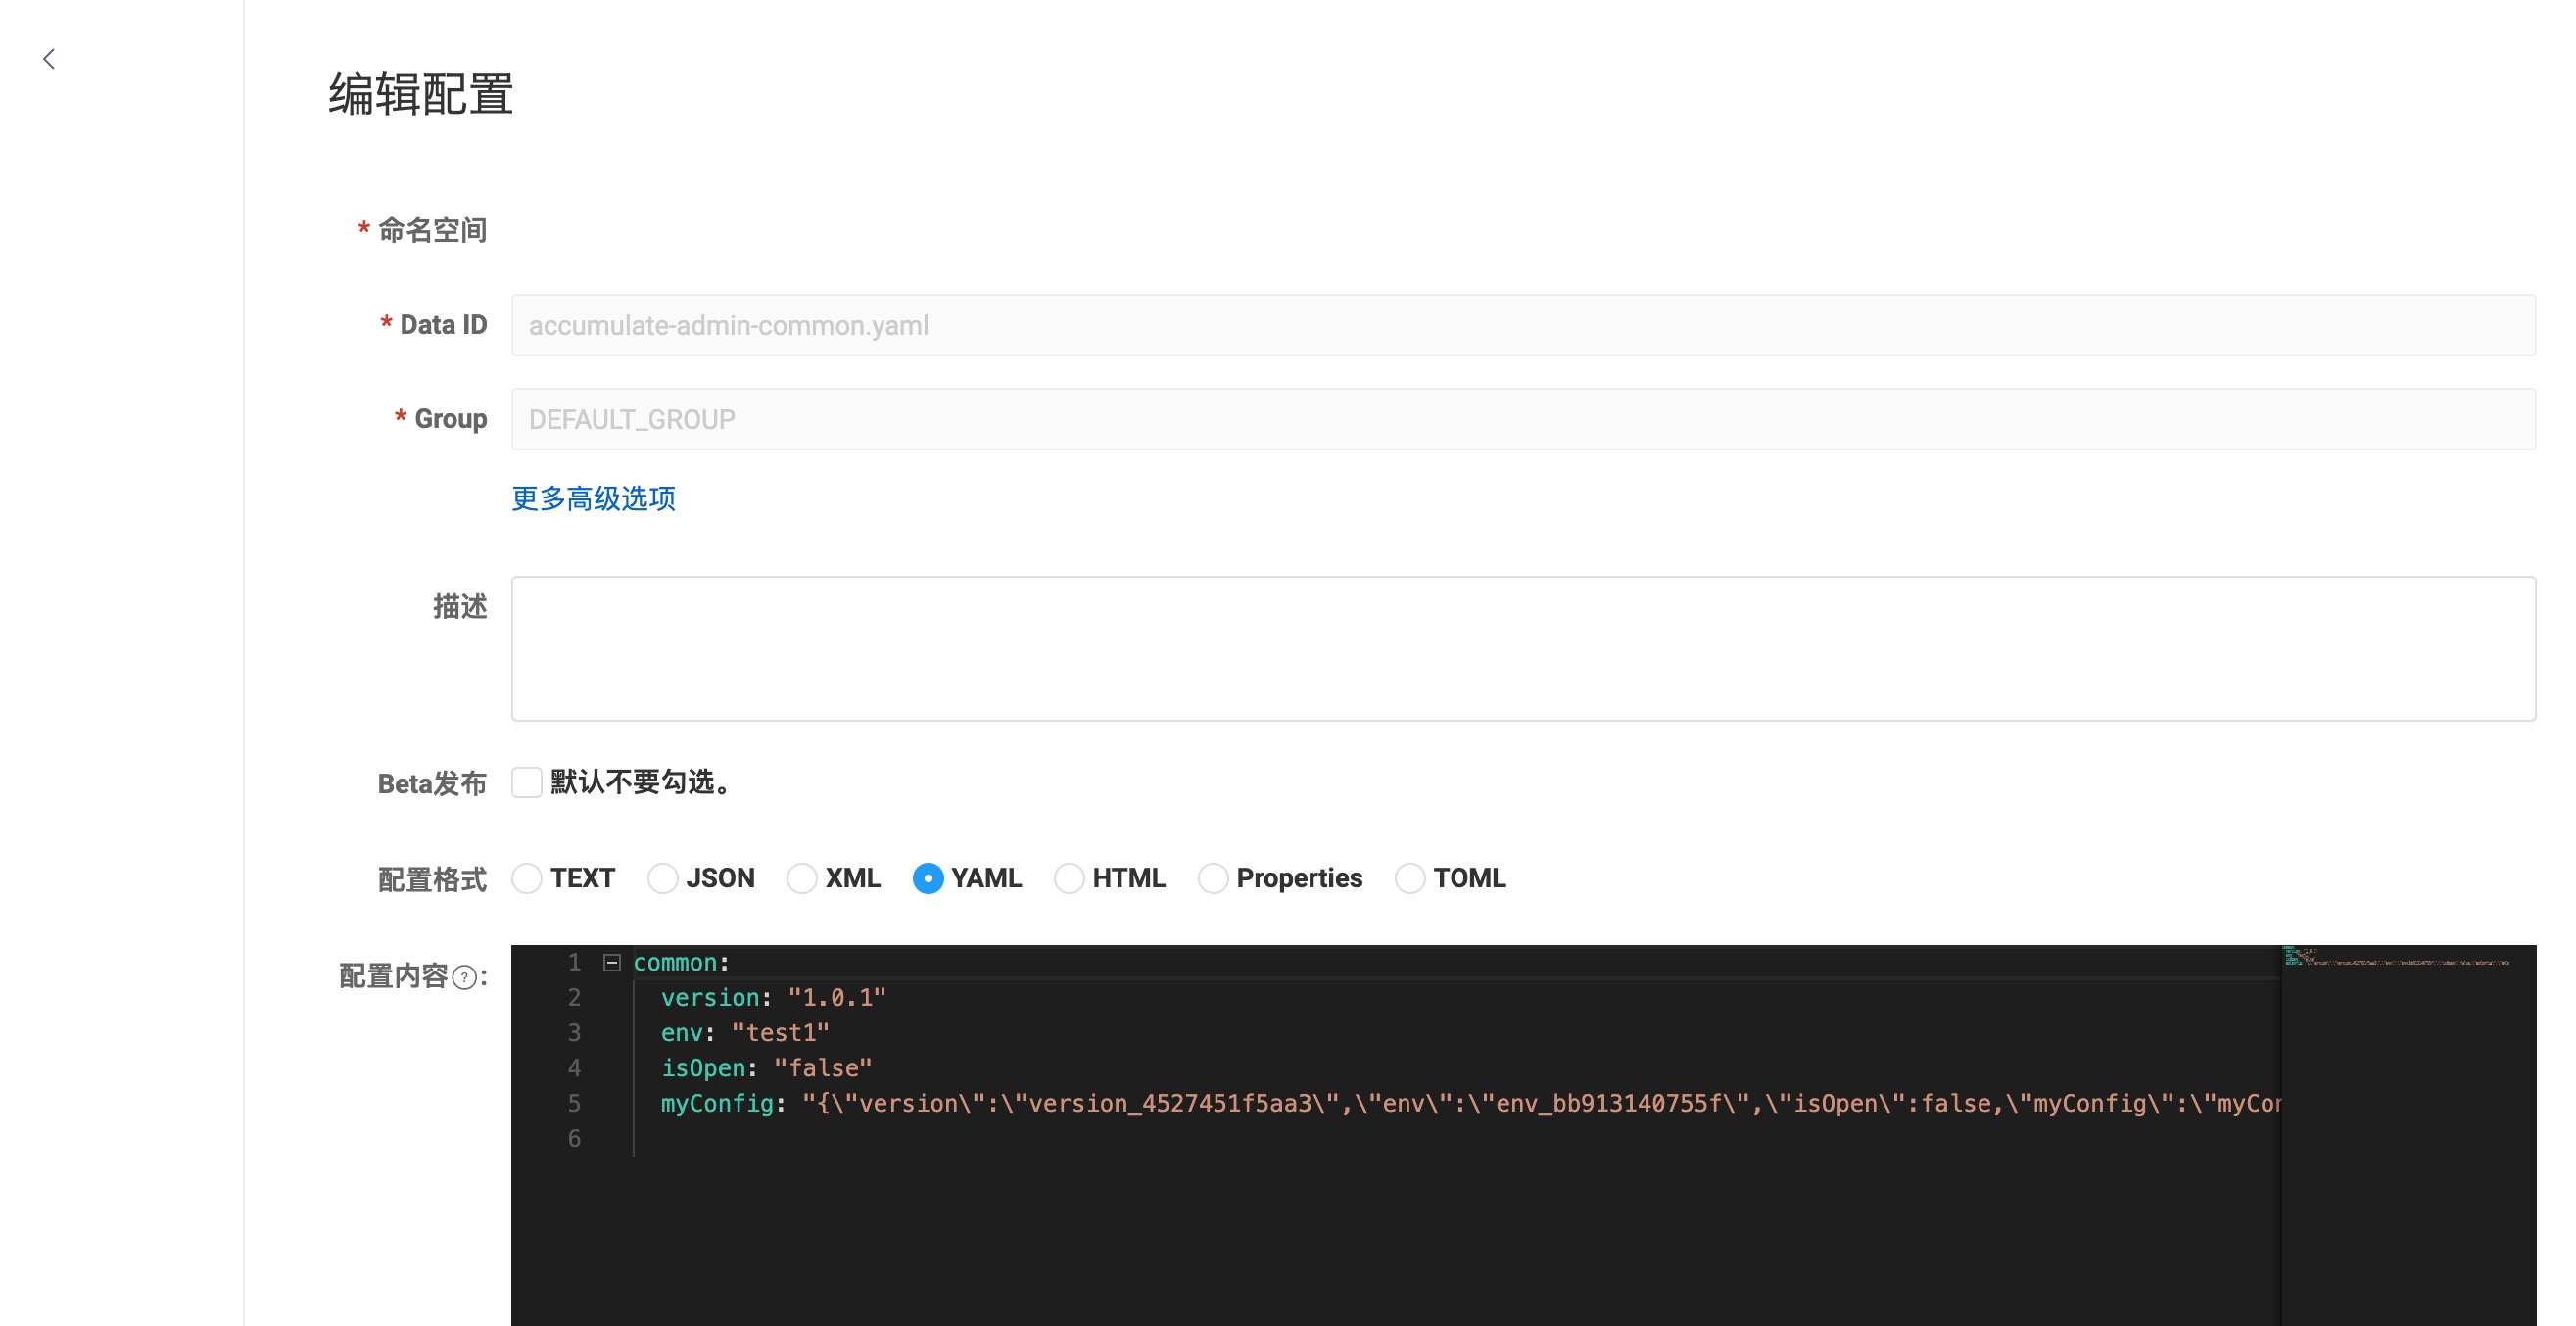Screen dimensions: 2576x1326
Task: Click line number 6 in editor
Action: pyautogui.click(x=574, y=1138)
